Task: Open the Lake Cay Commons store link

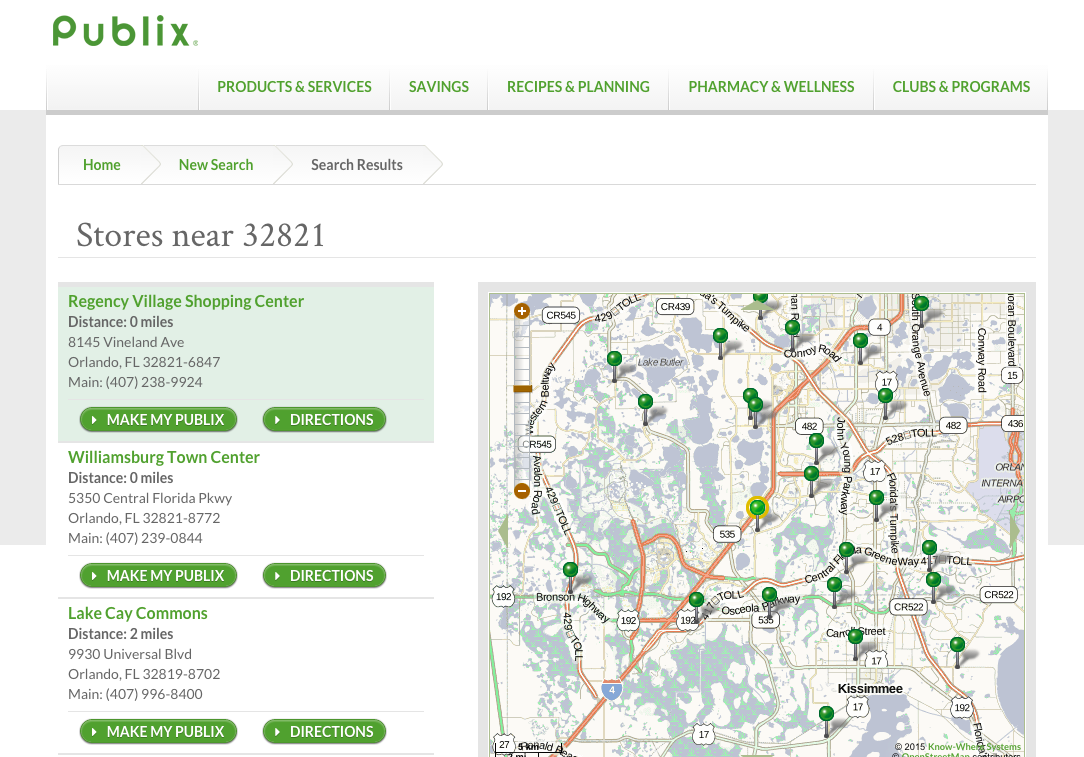Action: [138, 613]
